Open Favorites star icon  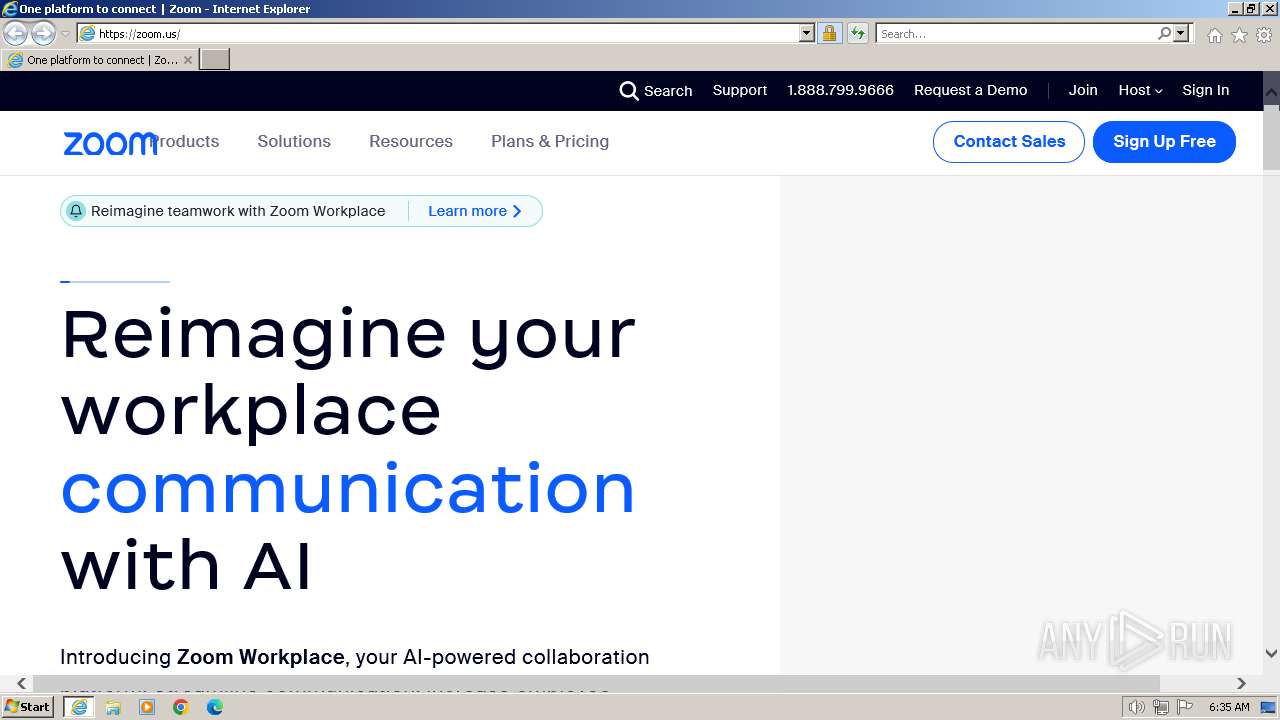(x=1239, y=35)
